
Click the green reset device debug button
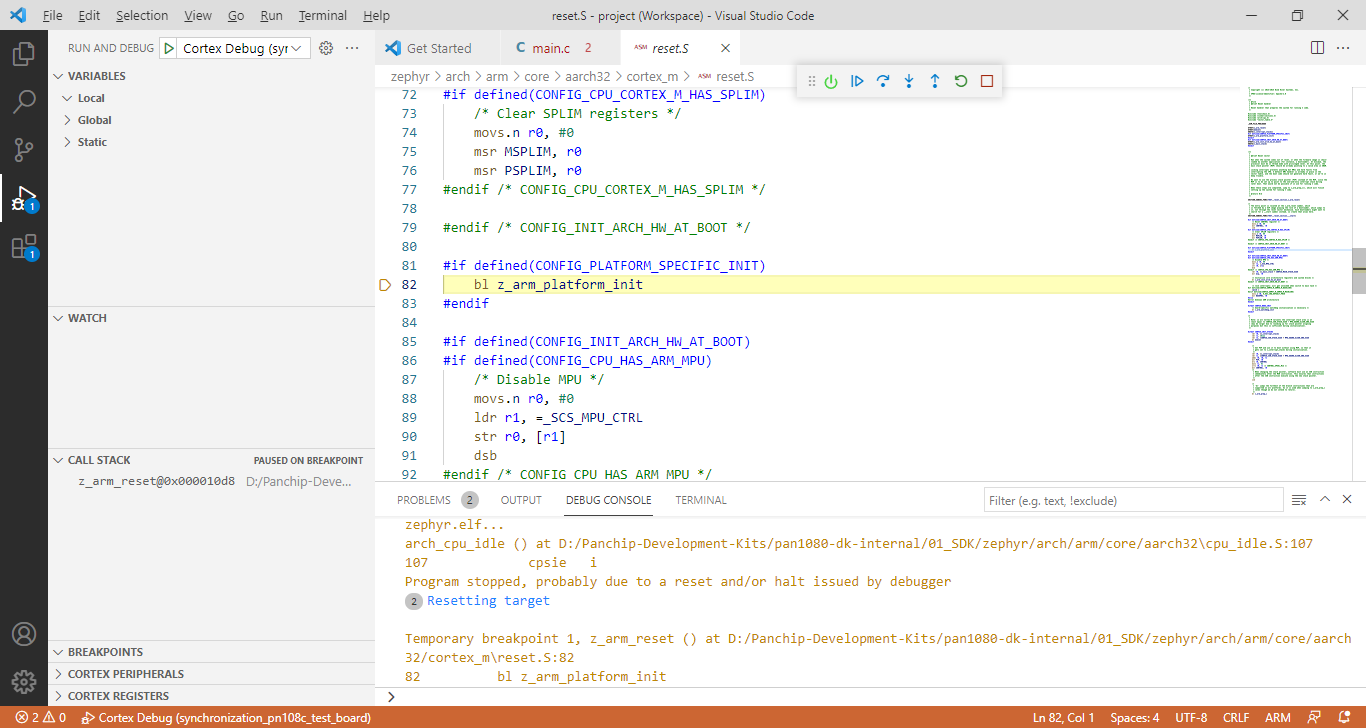(831, 81)
